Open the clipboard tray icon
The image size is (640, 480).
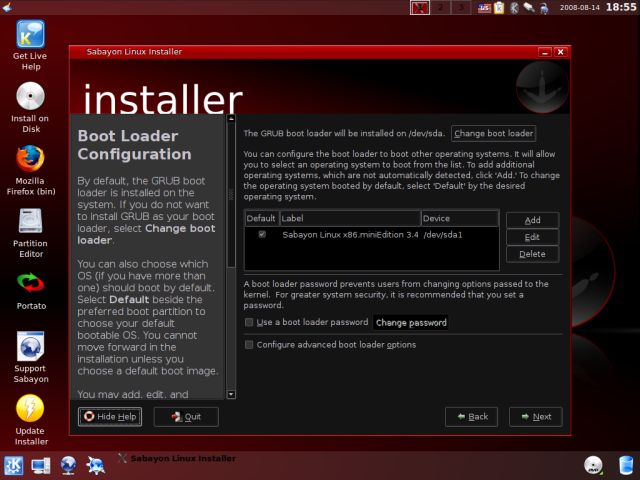tap(499, 8)
